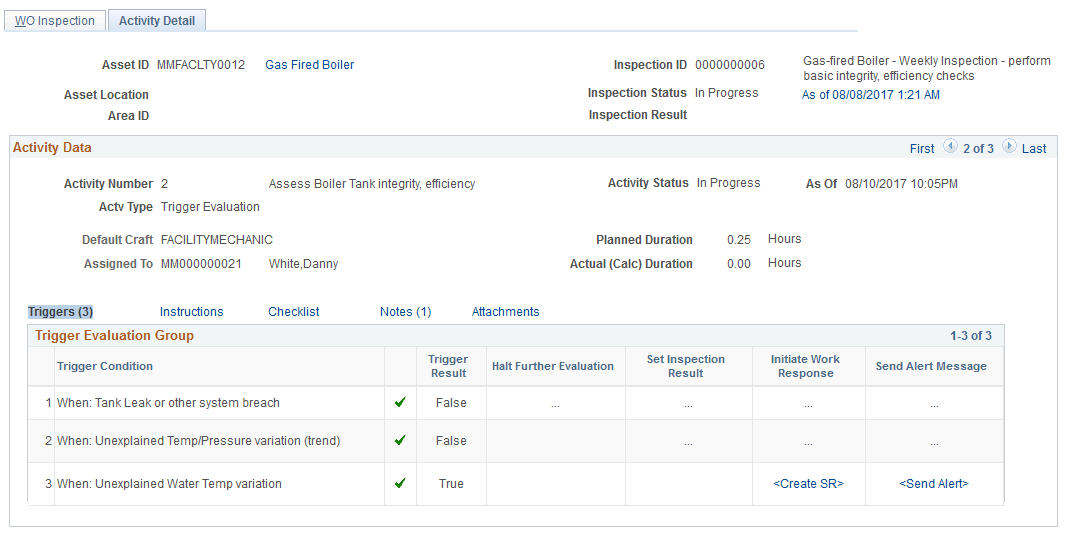Viewport: 1076px width, 536px height.
Task: Click the Trigger Result column header
Action: pyautogui.click(x=447, y=366)
